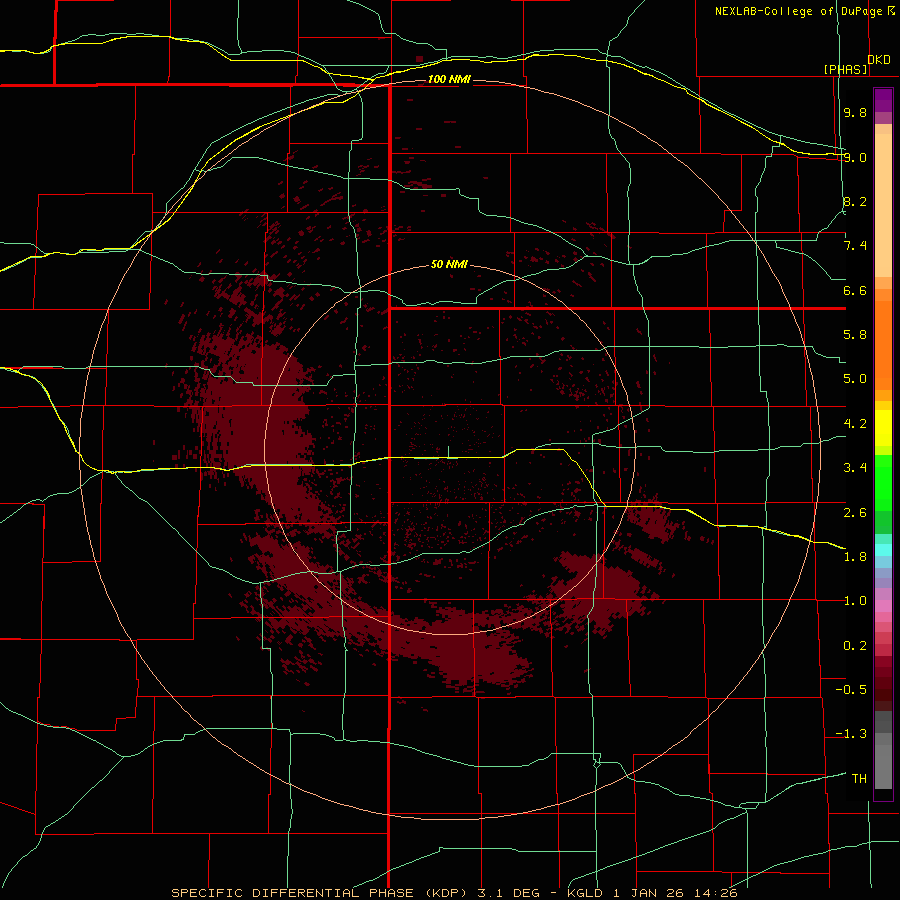Screen dimensions: 900x900
Task: Pick the purple segment of the color bar
Action: pos(883,100)
